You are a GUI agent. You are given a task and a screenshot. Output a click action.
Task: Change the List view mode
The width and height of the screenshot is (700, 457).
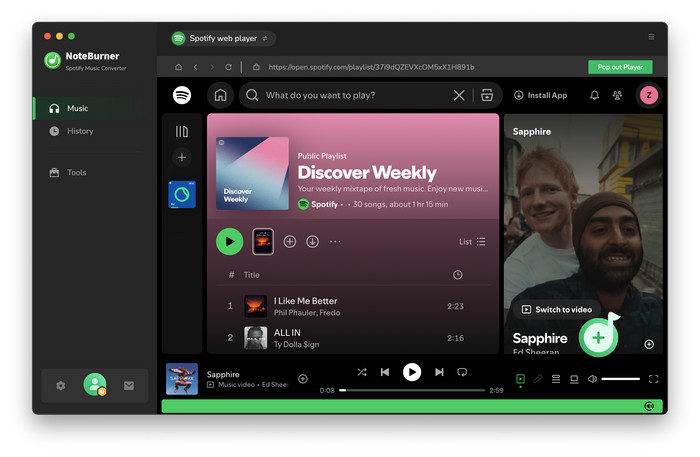(472, 241)
